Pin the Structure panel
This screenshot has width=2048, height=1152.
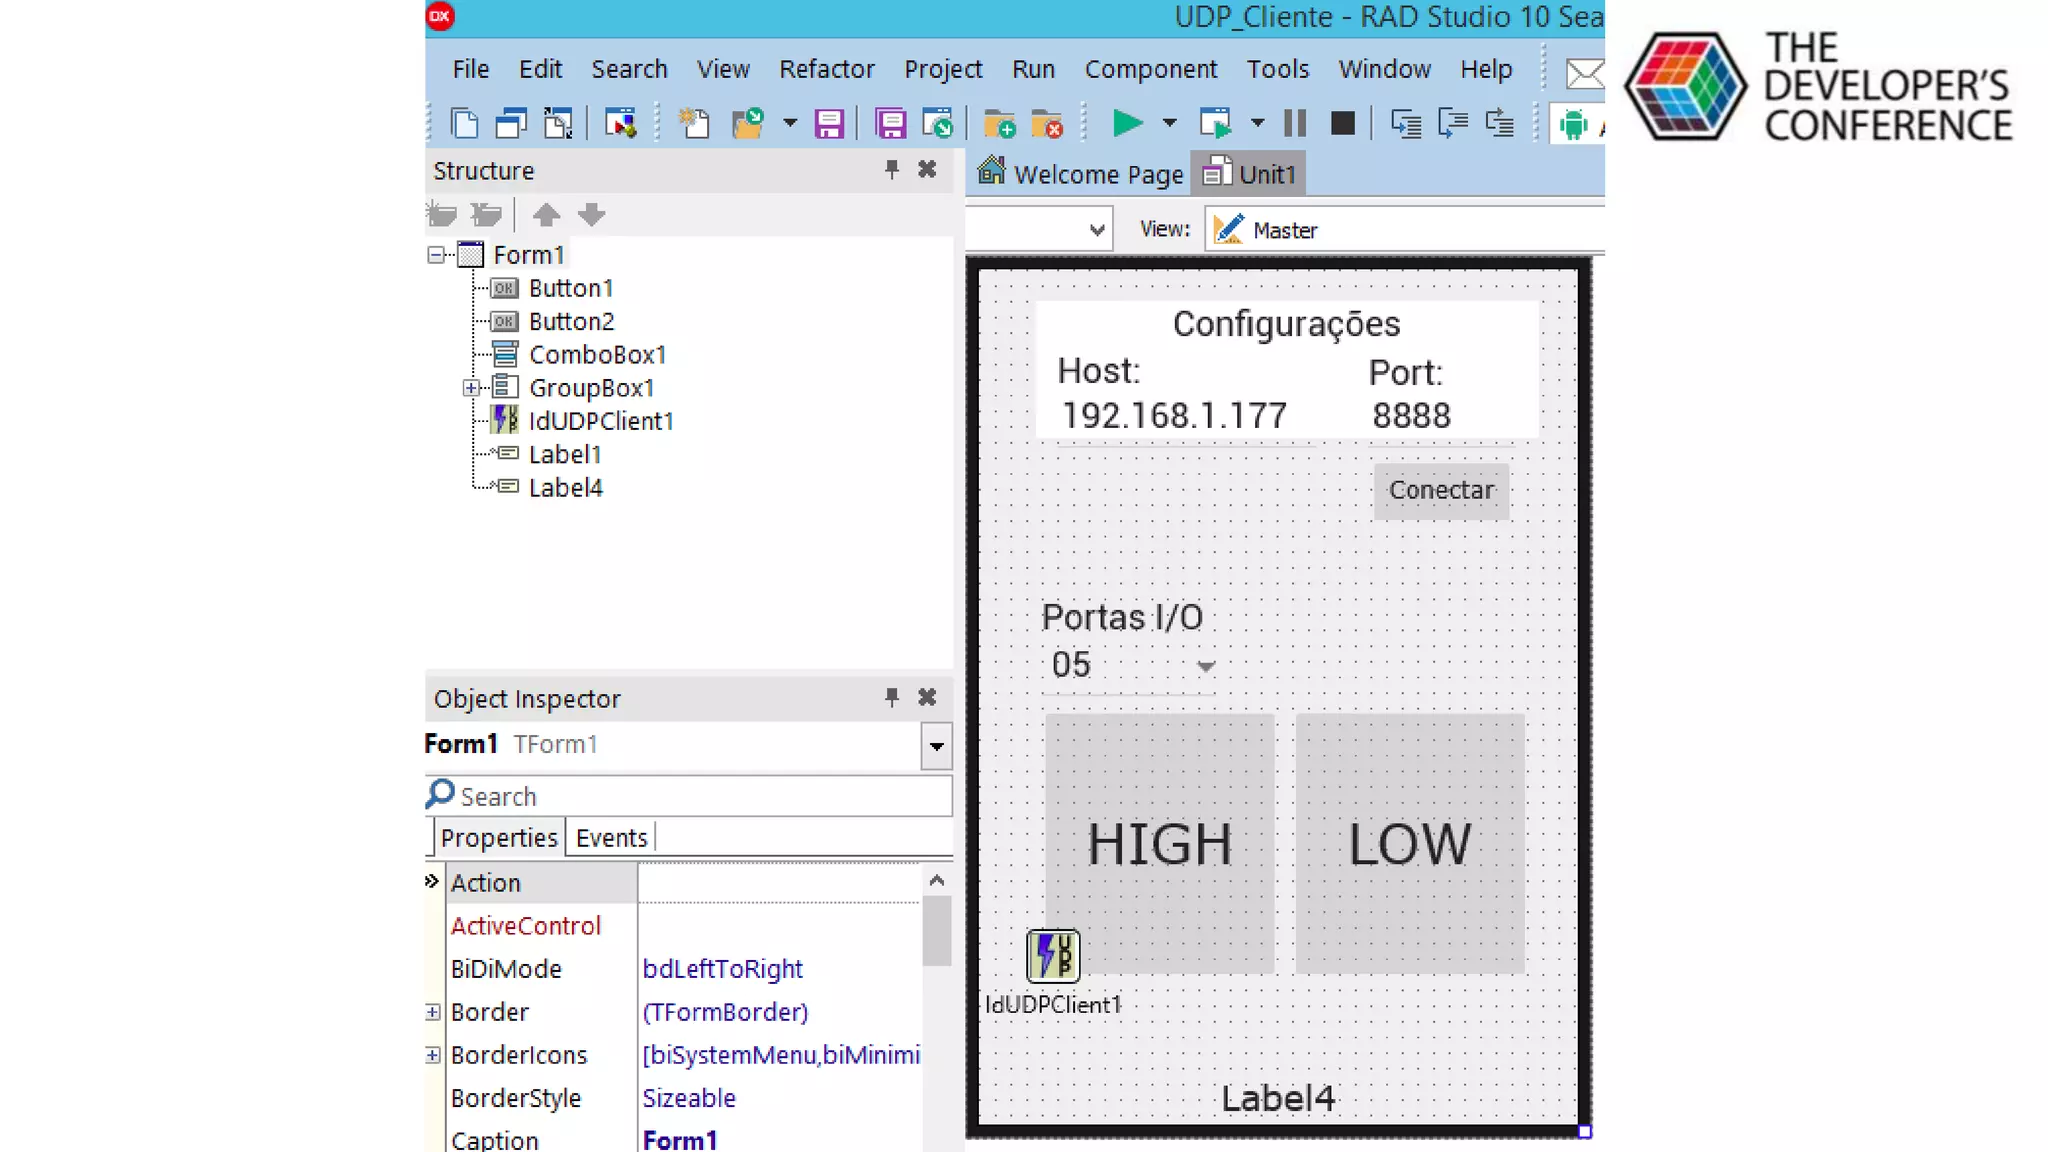click(x=891, y=169)
